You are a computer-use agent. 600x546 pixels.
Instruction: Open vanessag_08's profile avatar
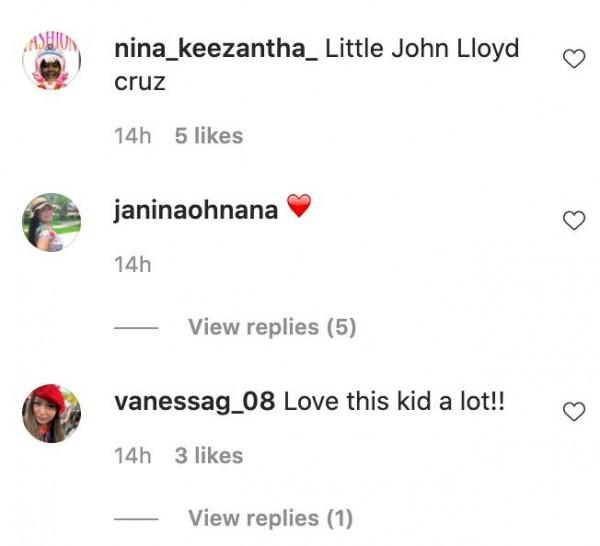51,412
